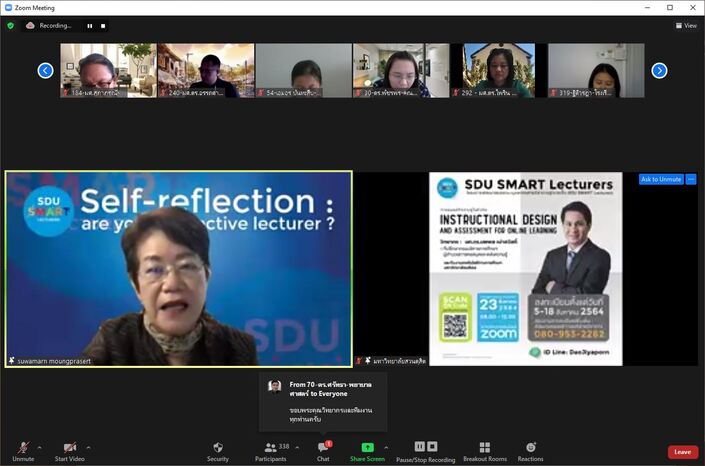
Task: Go to the next page of participant thumbnails
Action: click(x=659, y=71)
